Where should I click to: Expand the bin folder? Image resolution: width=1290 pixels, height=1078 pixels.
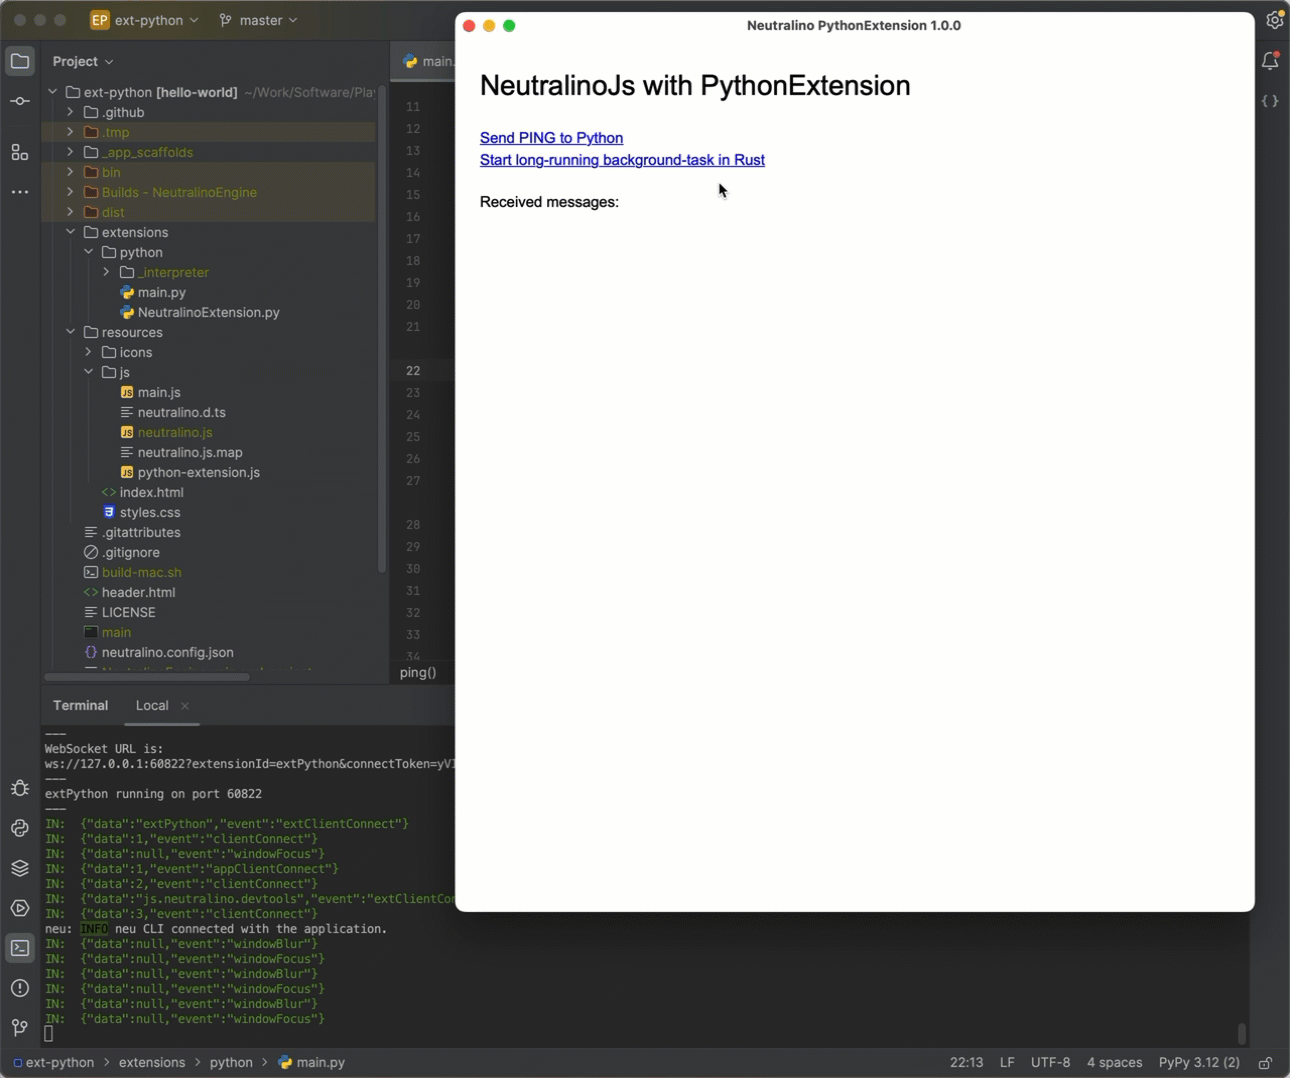[x=71, y=172]
